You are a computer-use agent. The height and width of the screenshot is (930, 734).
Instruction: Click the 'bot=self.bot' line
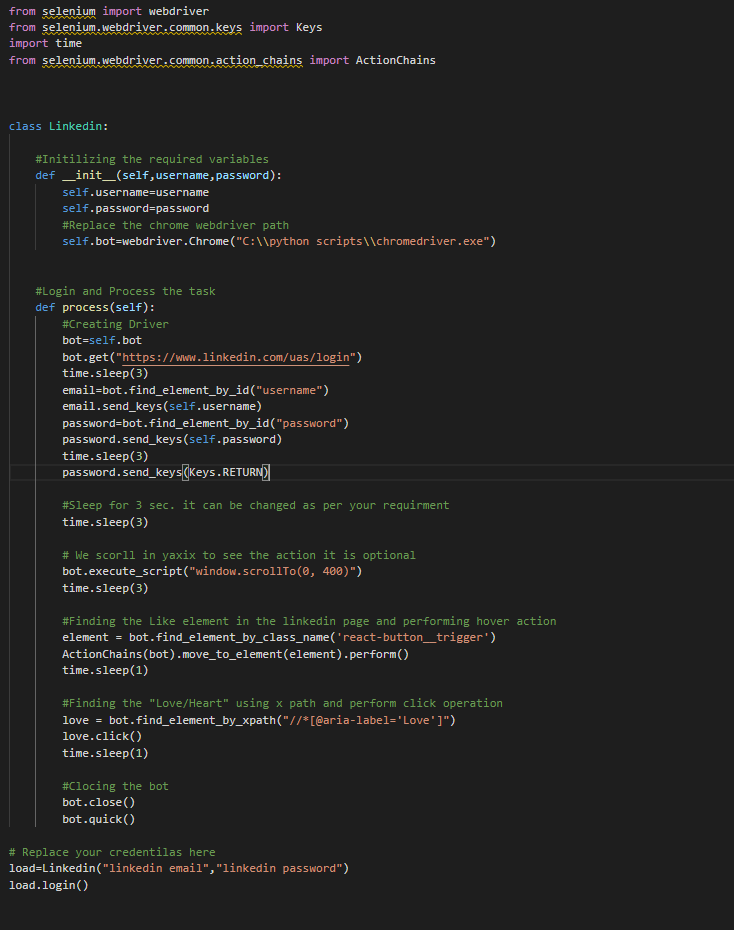(x=102, y=340)
